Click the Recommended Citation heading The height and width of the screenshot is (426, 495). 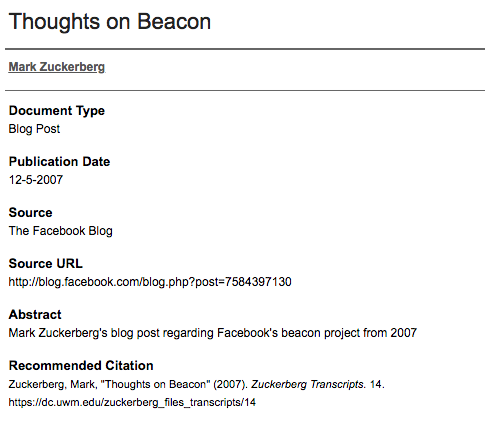tap(81, 366)
